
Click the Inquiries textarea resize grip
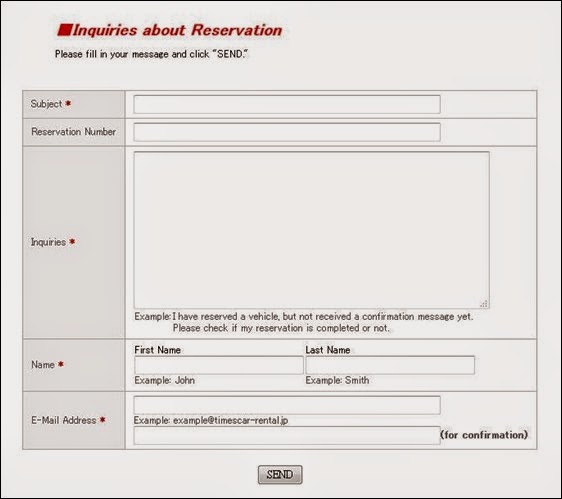(x=484, y=304)
